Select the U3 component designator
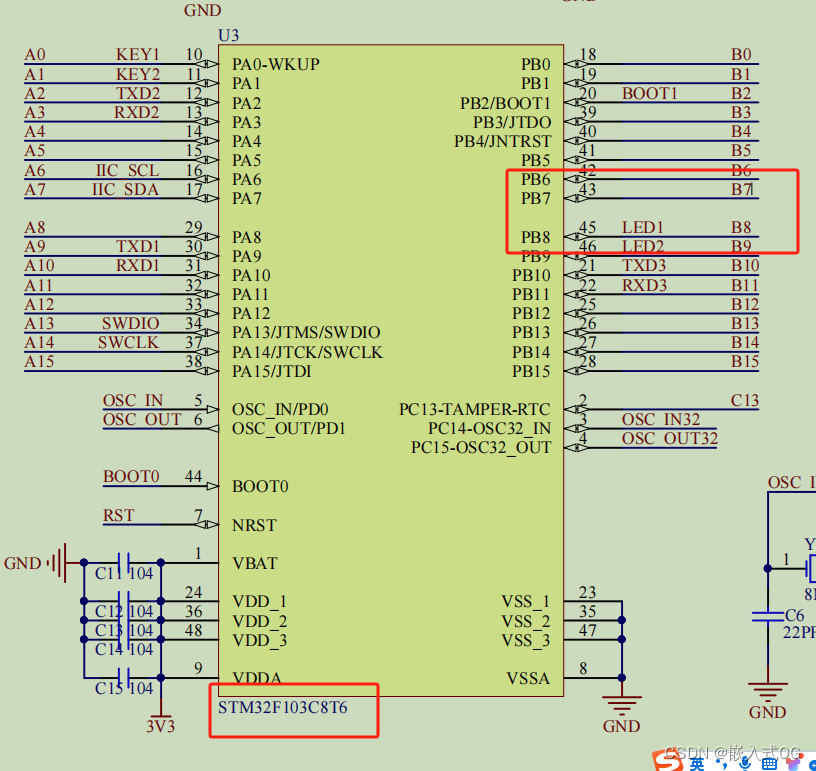 point(228,35)
